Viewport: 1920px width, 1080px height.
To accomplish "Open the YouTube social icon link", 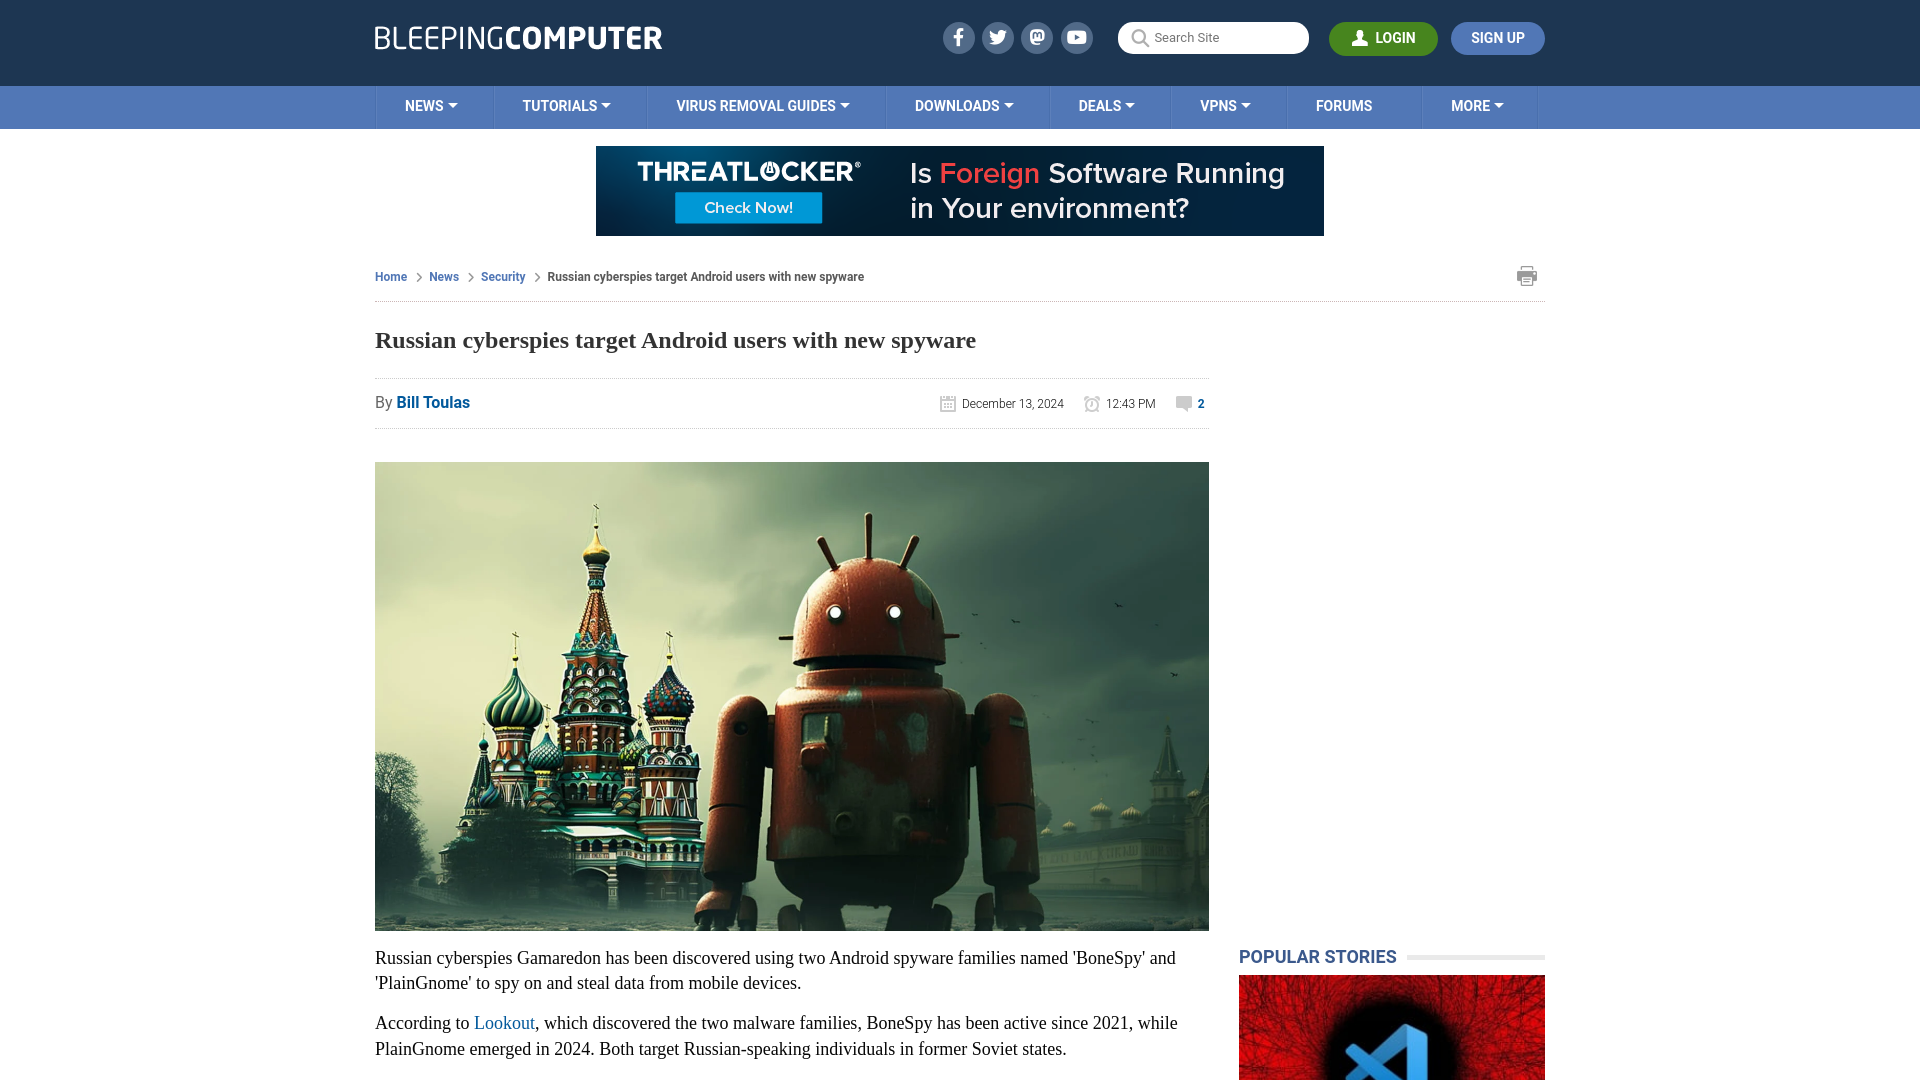I will pos(1077,37).
